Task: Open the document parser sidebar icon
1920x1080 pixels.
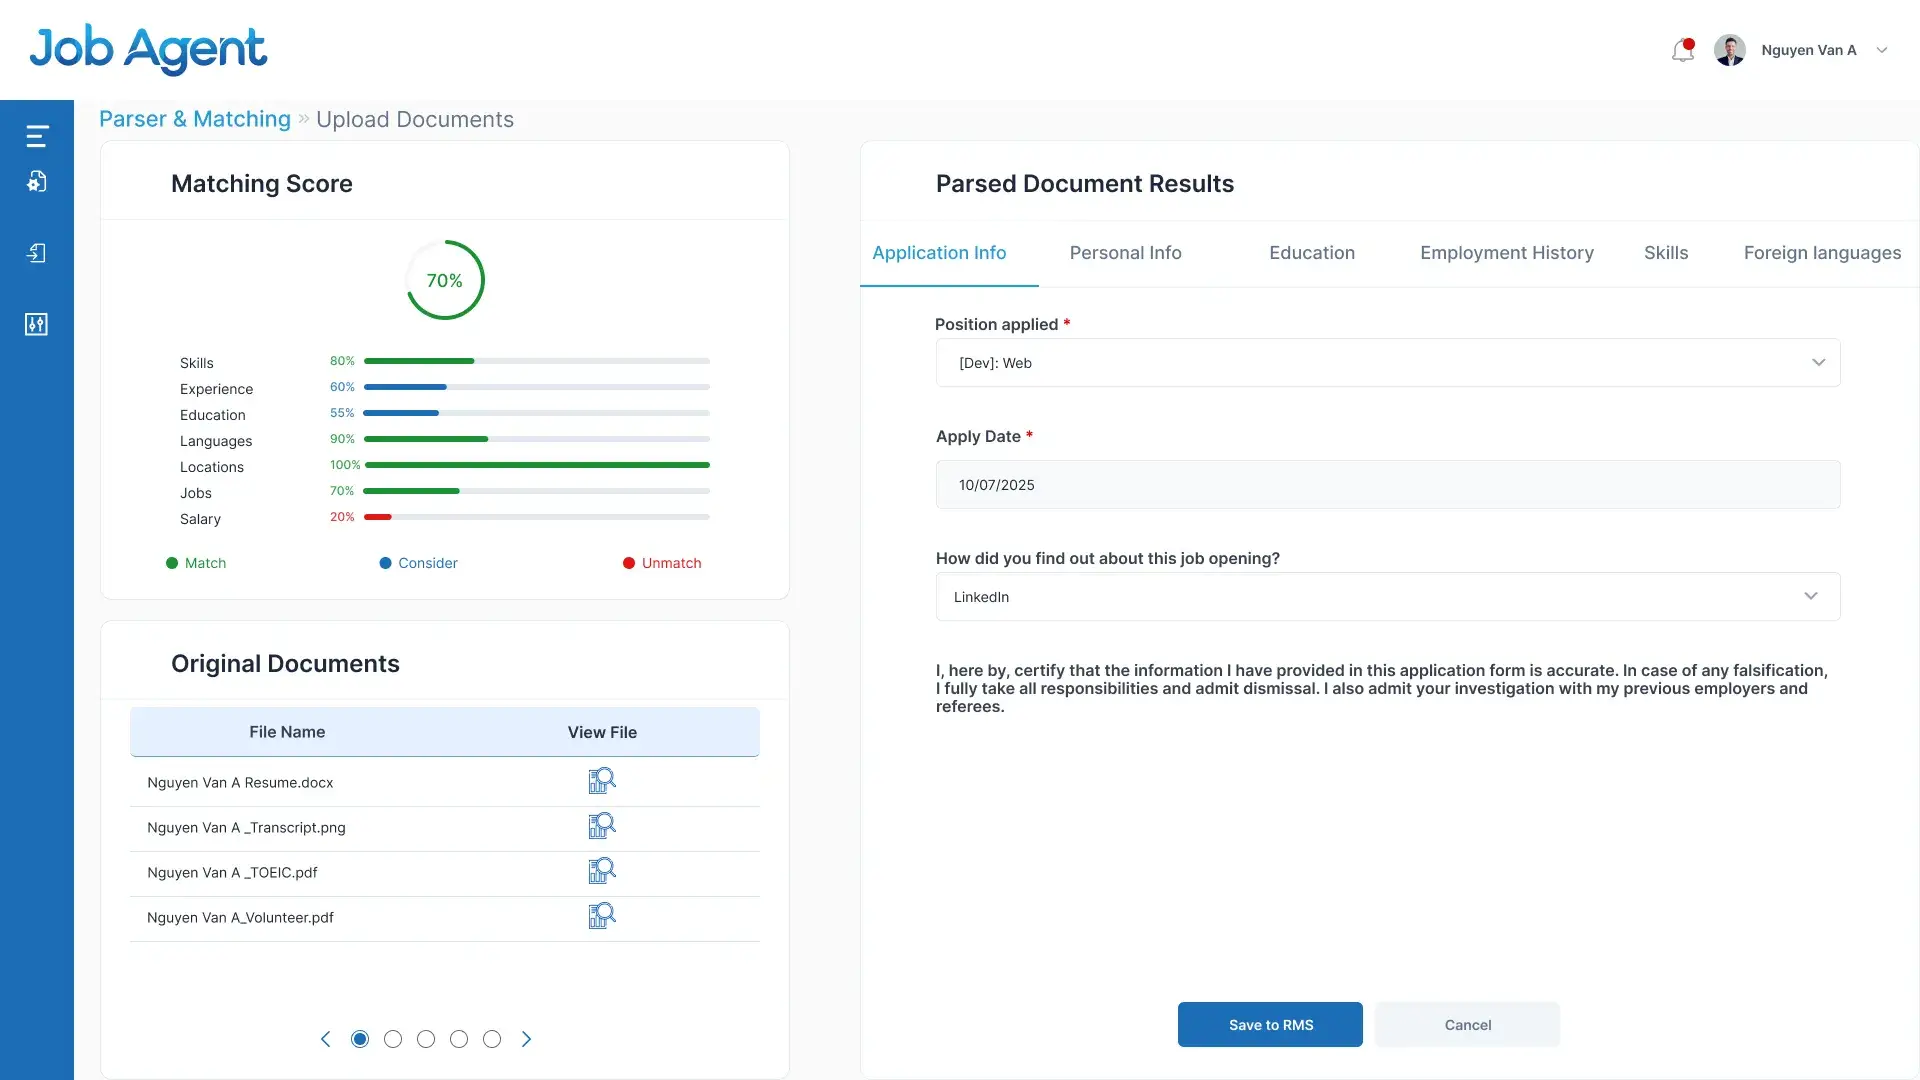Action: tap(37, 181)
